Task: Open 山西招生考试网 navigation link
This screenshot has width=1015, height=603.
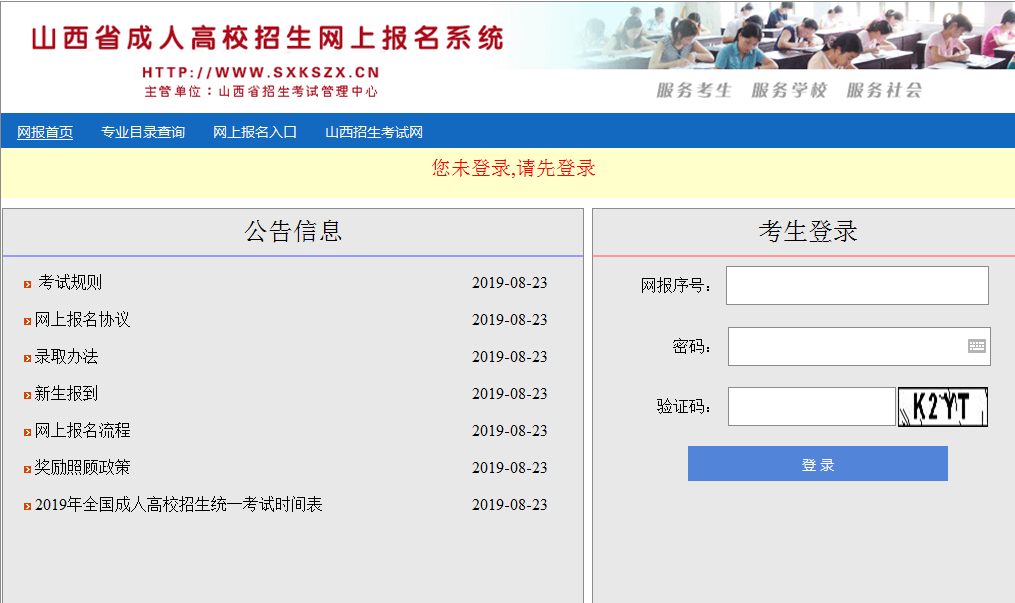Action: (374, 132)
